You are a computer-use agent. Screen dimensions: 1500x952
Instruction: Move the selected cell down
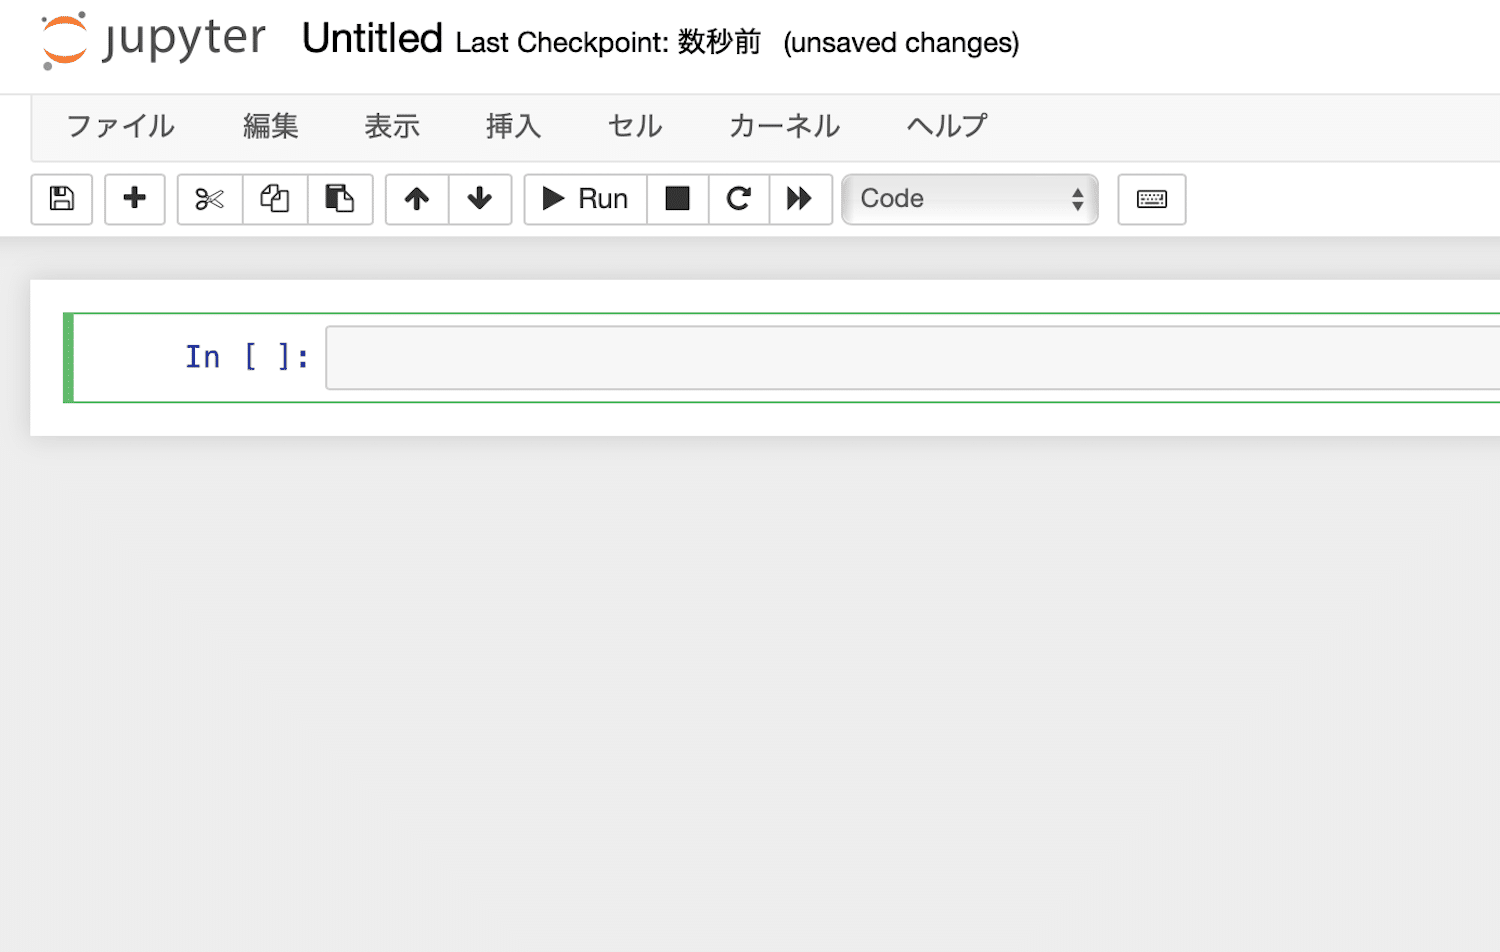click(480, 199)
